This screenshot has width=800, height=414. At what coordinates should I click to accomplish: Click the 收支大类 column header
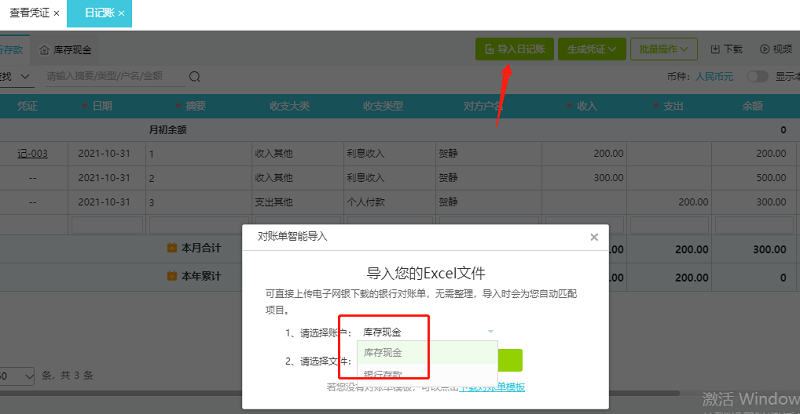(x=290, y=106)
